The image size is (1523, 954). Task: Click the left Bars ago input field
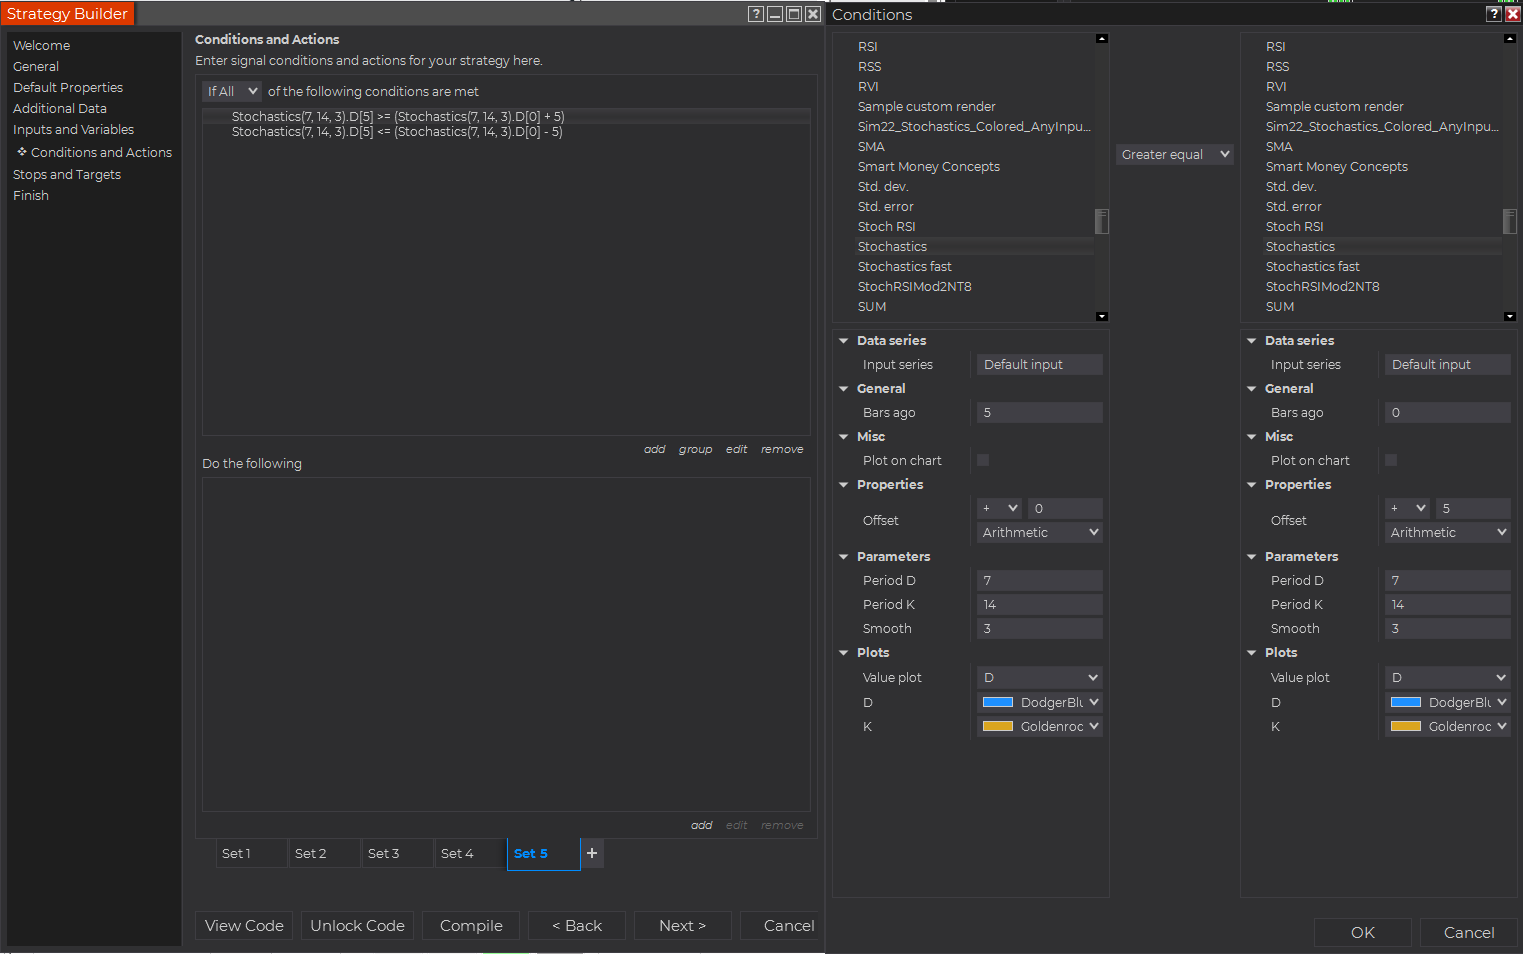pyautogui.click(x=1040, y=413)
